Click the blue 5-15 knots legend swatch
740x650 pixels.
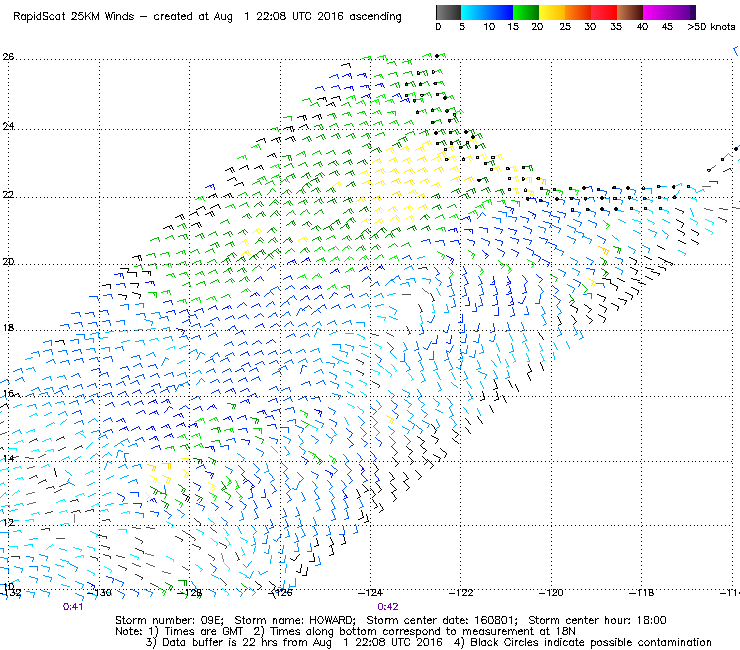(487, 12)
